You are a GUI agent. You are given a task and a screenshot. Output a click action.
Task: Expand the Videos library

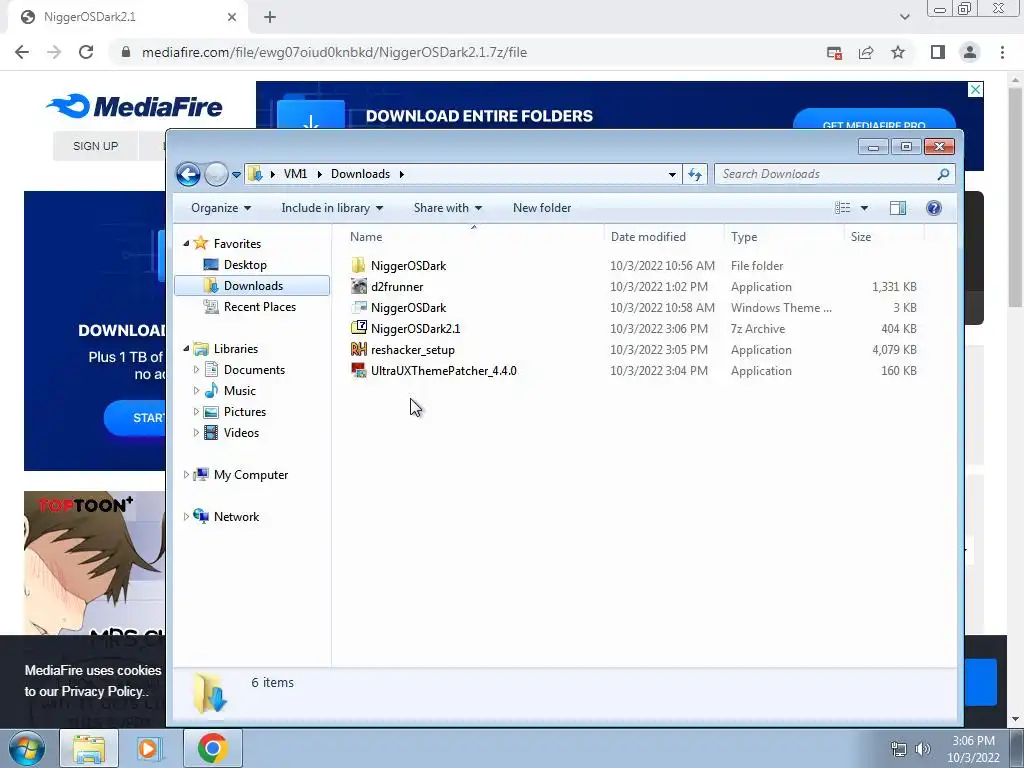click(x=196, y=432)
